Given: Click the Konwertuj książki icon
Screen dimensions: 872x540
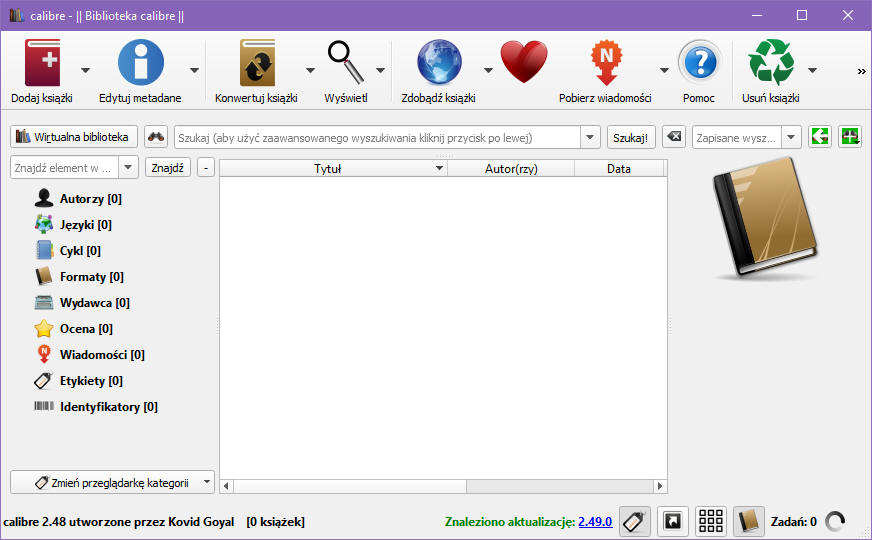Looking at the screenshot, I should [x=256, y=62].
